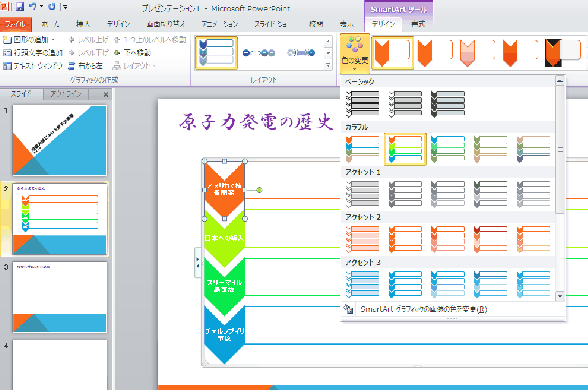588x390 pixels.
Task: Switch to the スライド ショー ribbon tab
Action: (270, 24)
